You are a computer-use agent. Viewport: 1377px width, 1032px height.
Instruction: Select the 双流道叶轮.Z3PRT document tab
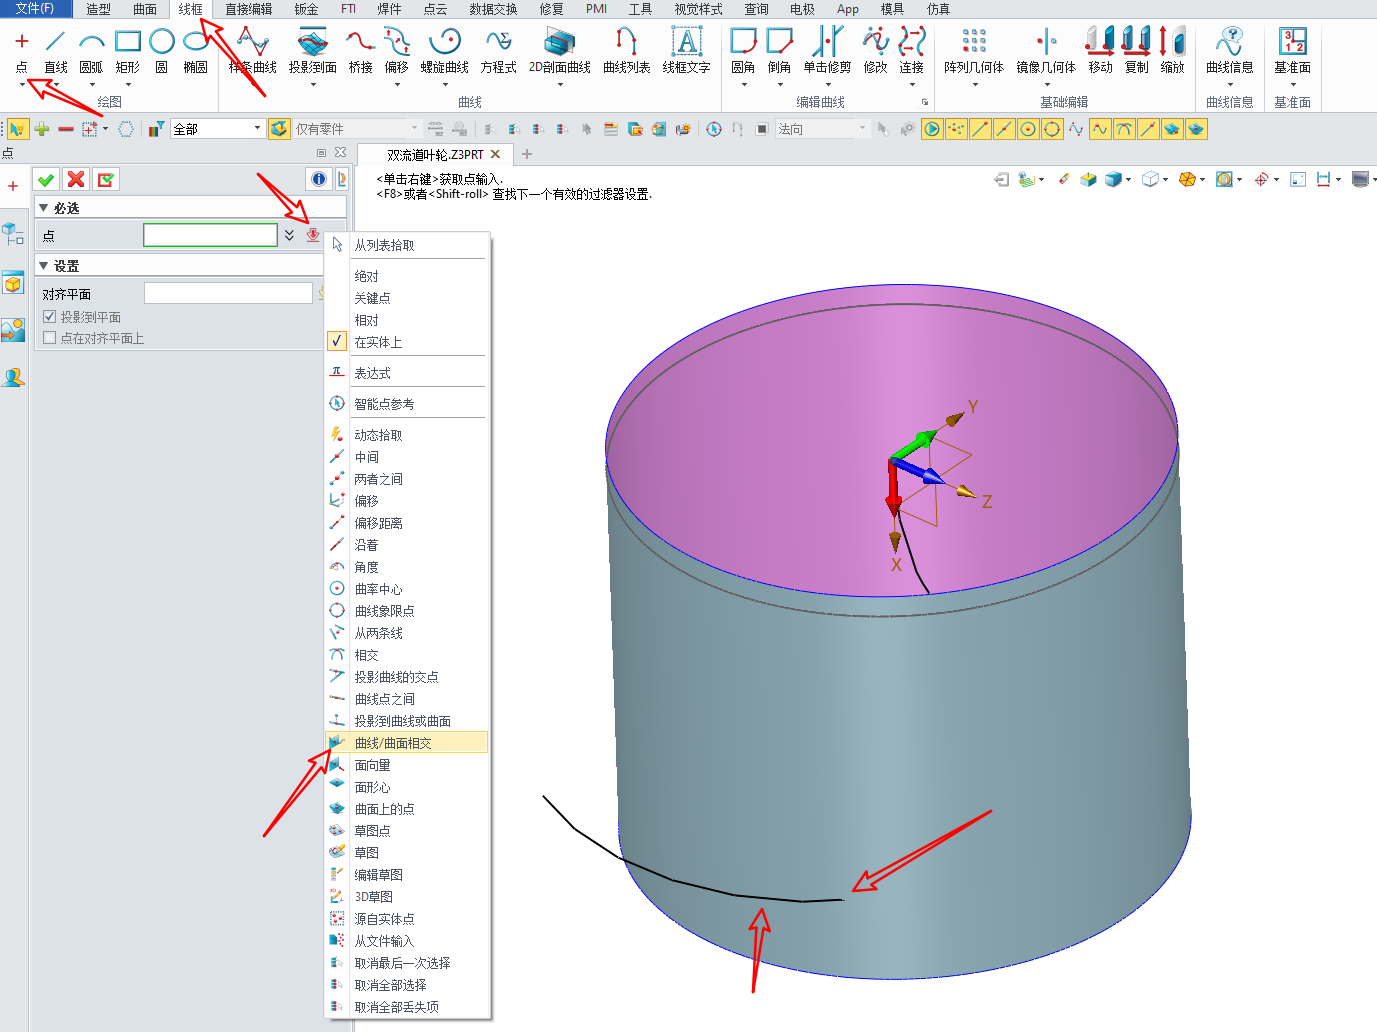pos(435,155)
